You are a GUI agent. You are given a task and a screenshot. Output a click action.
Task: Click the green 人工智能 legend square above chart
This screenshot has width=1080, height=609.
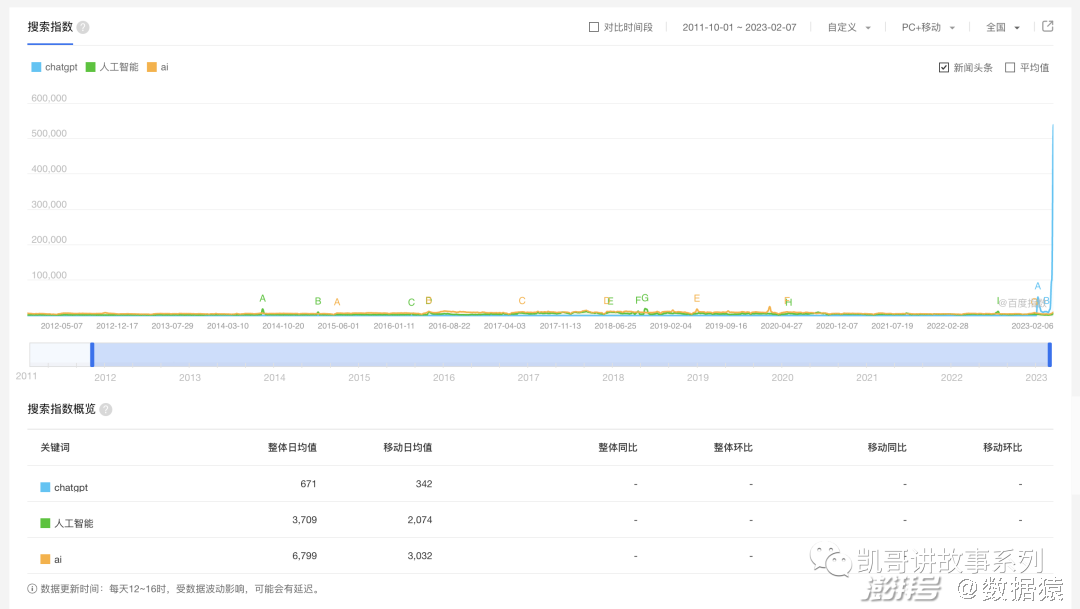pos(90,67)
